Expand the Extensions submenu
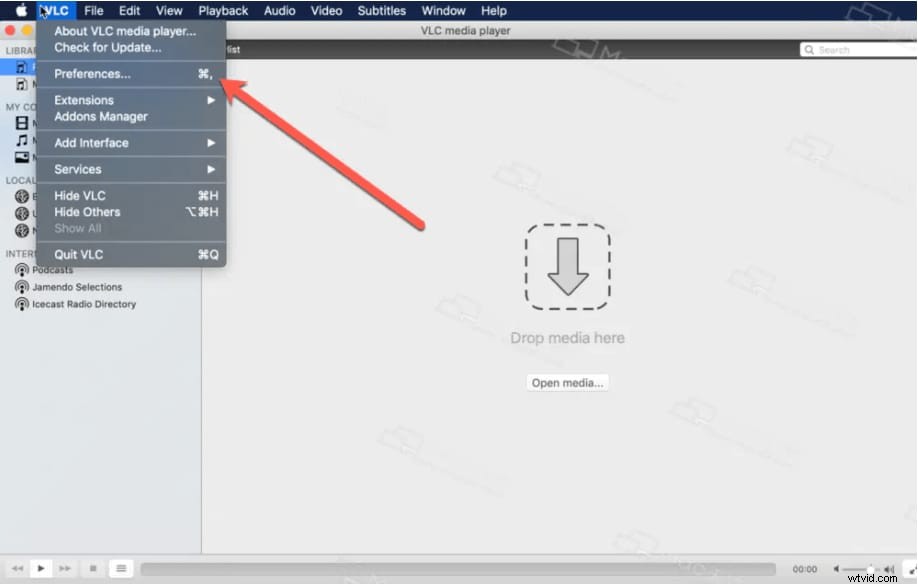Screen dimensions: 918x588 (x=83, y=100)
